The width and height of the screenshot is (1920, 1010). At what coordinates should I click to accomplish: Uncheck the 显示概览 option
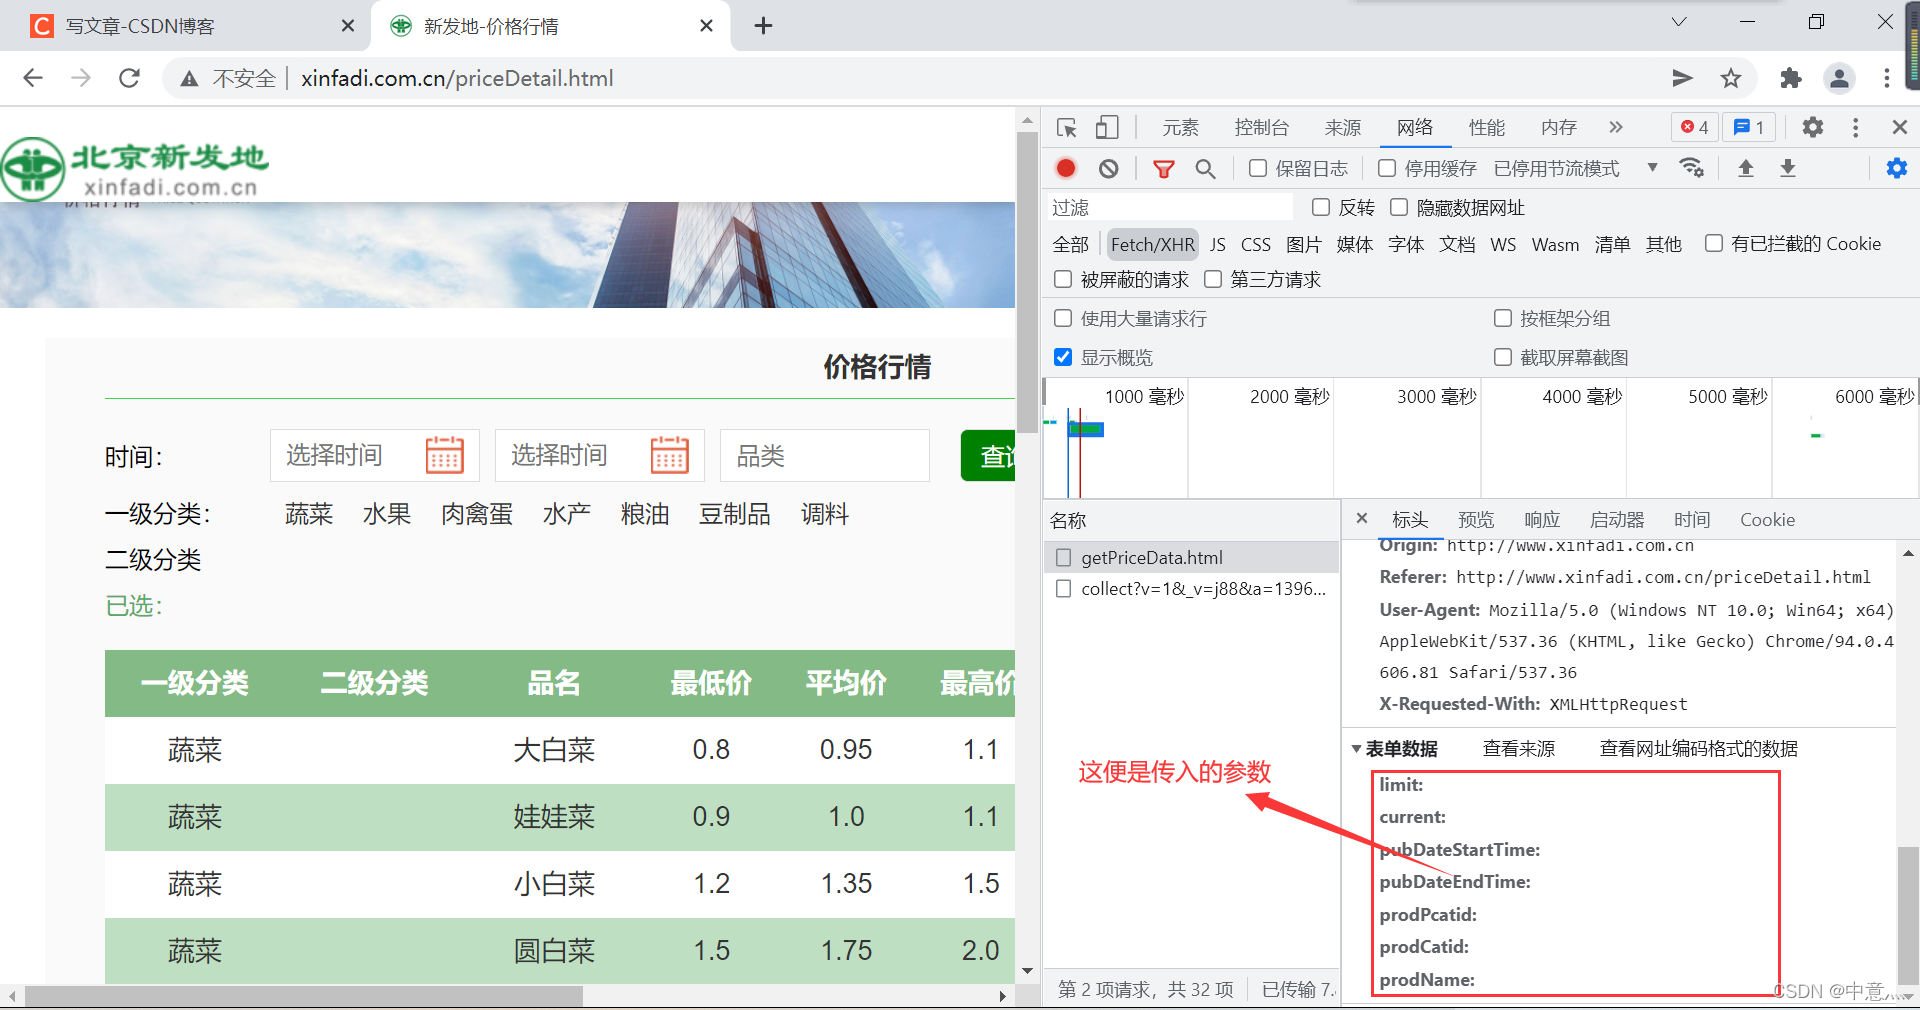[x=1063, y=357]
